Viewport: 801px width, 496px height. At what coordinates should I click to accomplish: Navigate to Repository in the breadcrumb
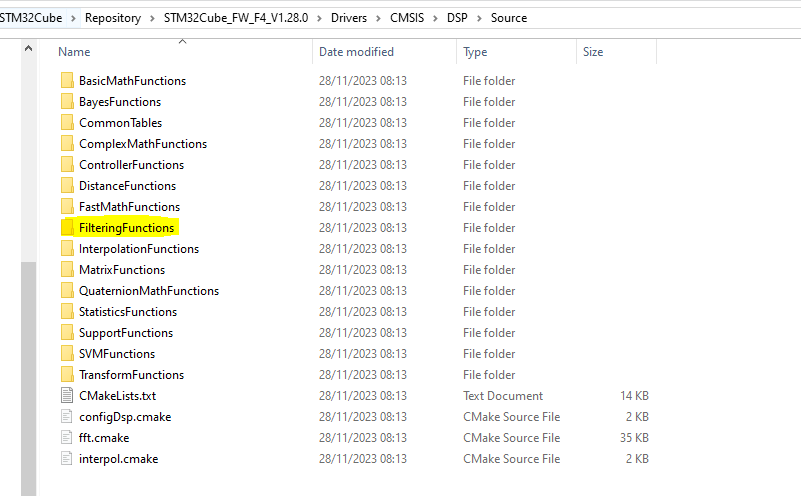(113, 18)
